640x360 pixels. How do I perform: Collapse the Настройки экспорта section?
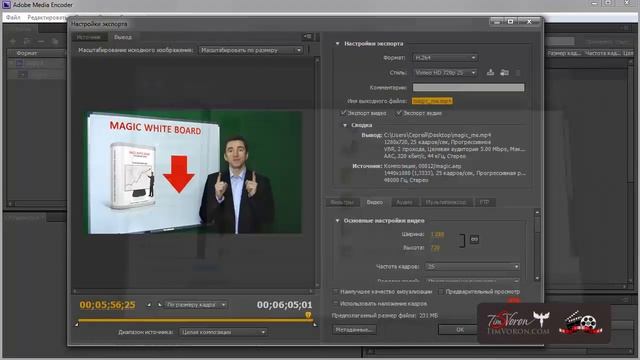click(x=338, y=43)
